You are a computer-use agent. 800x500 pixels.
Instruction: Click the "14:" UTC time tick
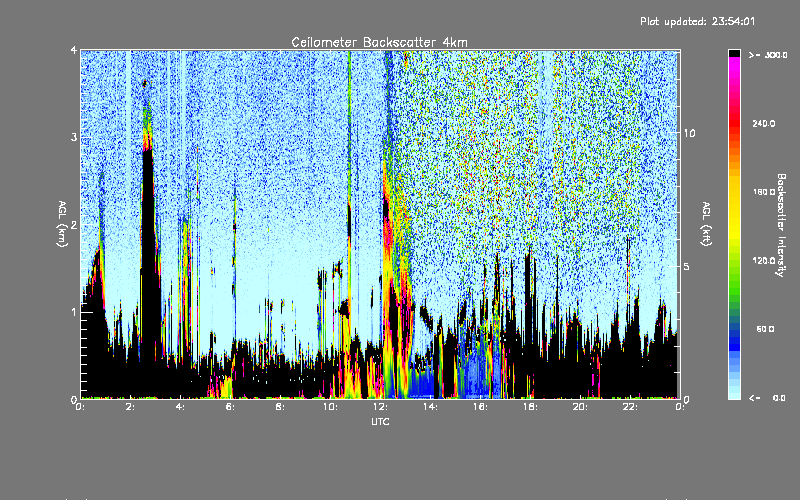click(430, 407)
